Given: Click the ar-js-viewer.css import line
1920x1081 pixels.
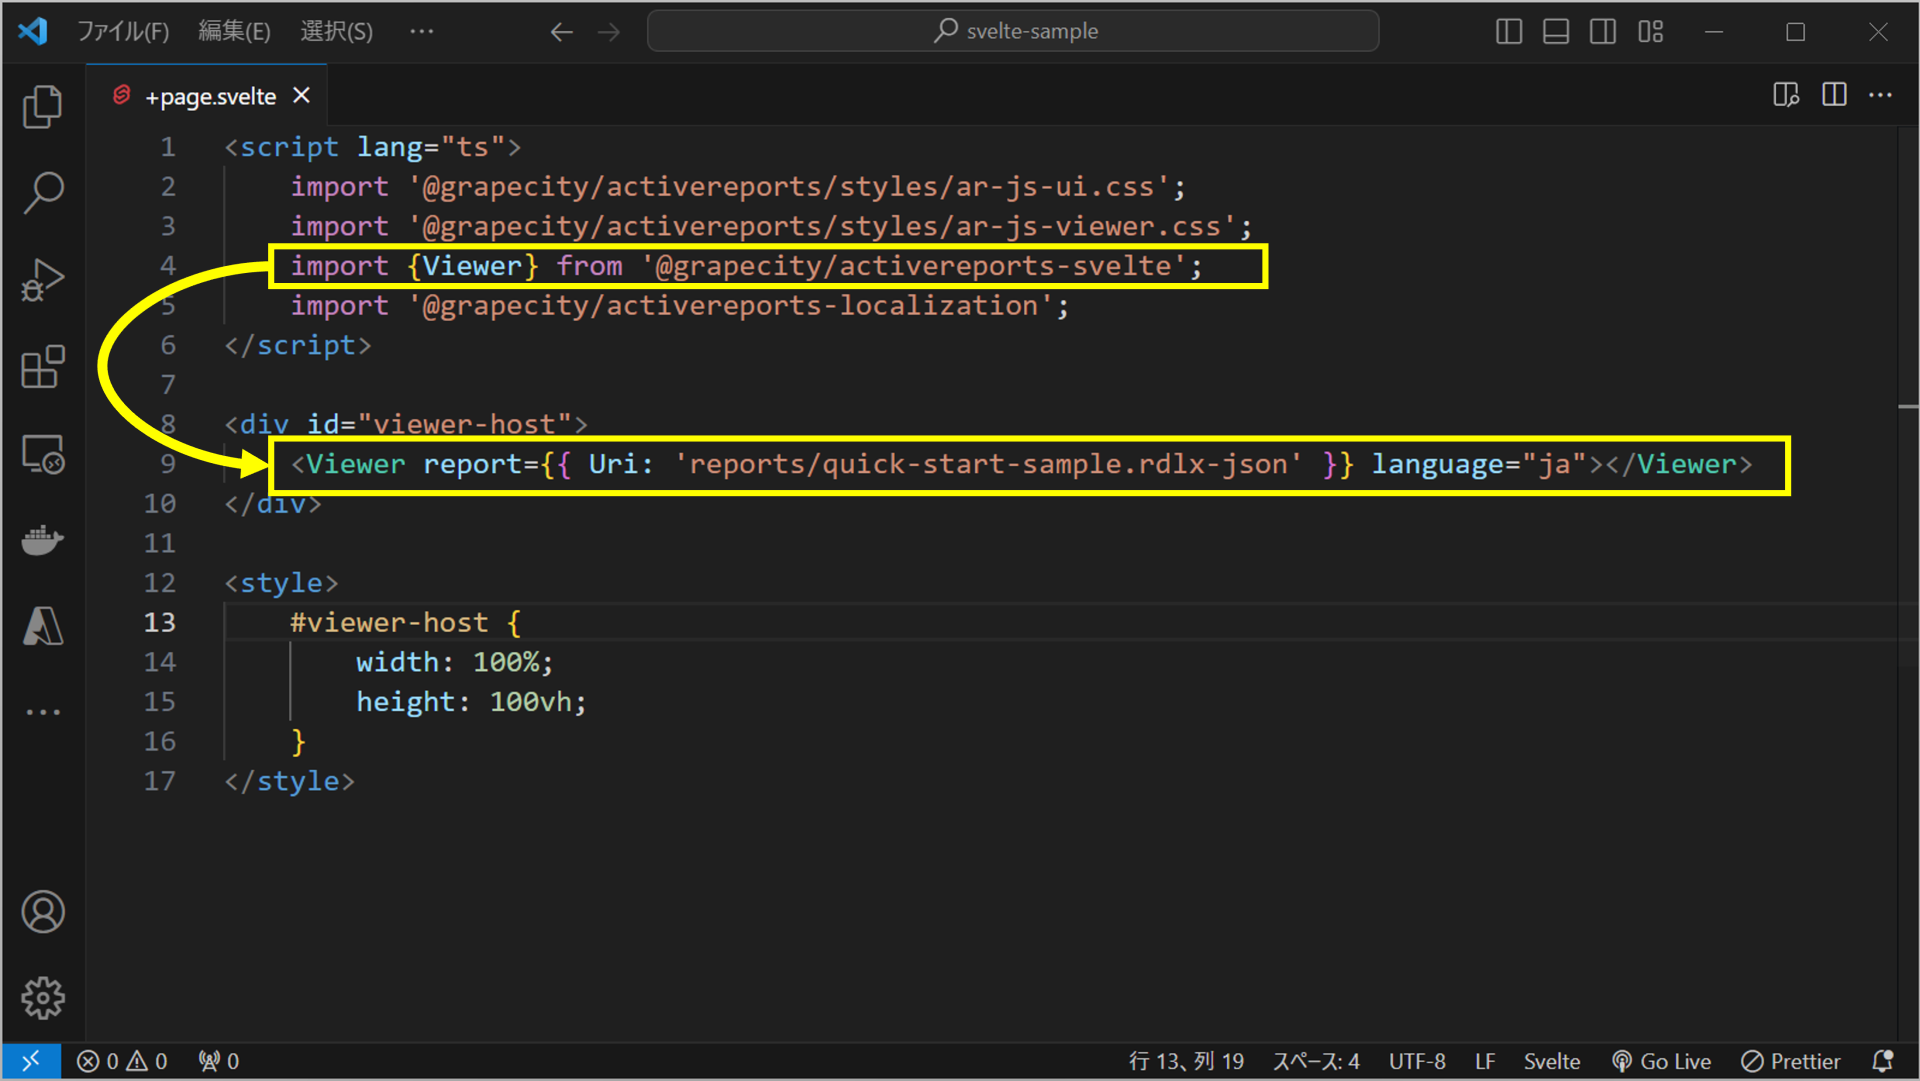Looking at the screenshot, I should pyautogui.click(x=771, y=227).
